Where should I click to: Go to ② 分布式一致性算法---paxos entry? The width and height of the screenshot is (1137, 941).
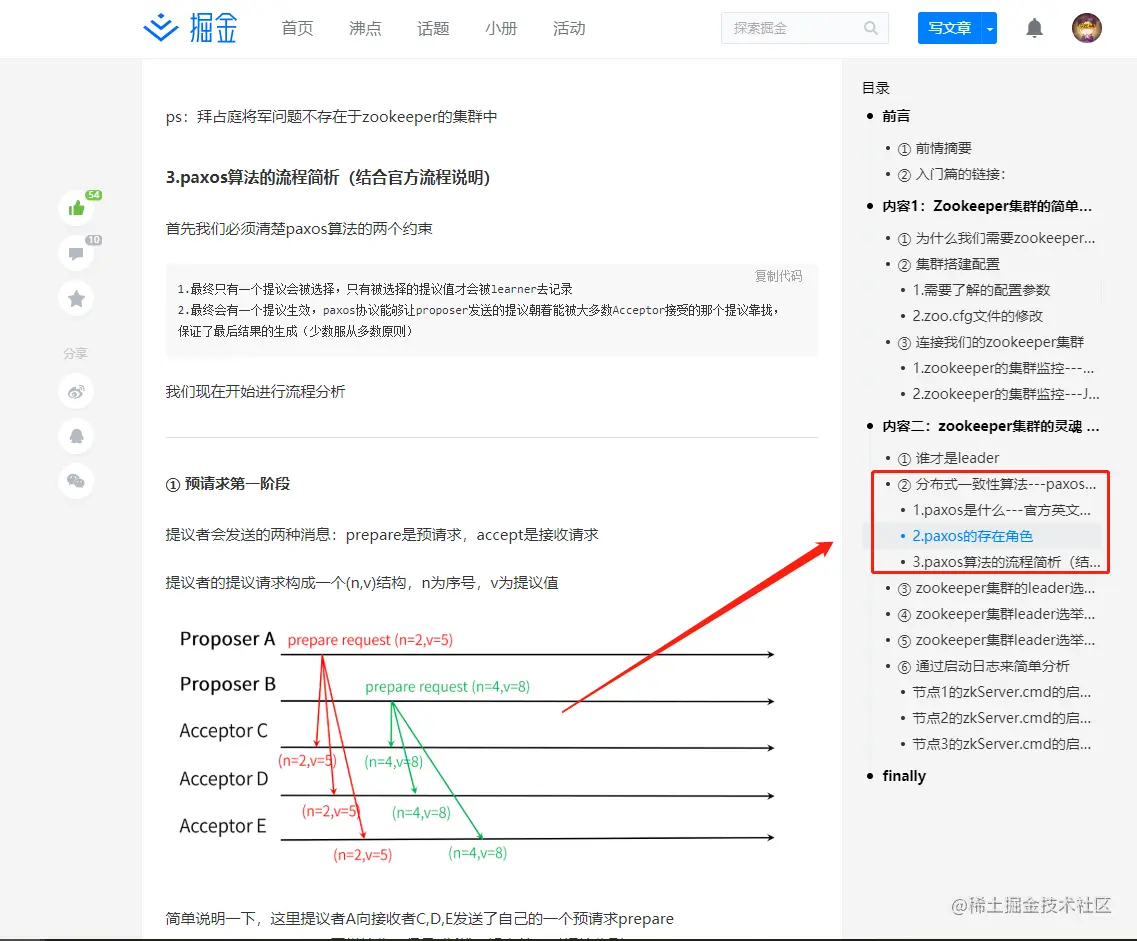[996, 484]
